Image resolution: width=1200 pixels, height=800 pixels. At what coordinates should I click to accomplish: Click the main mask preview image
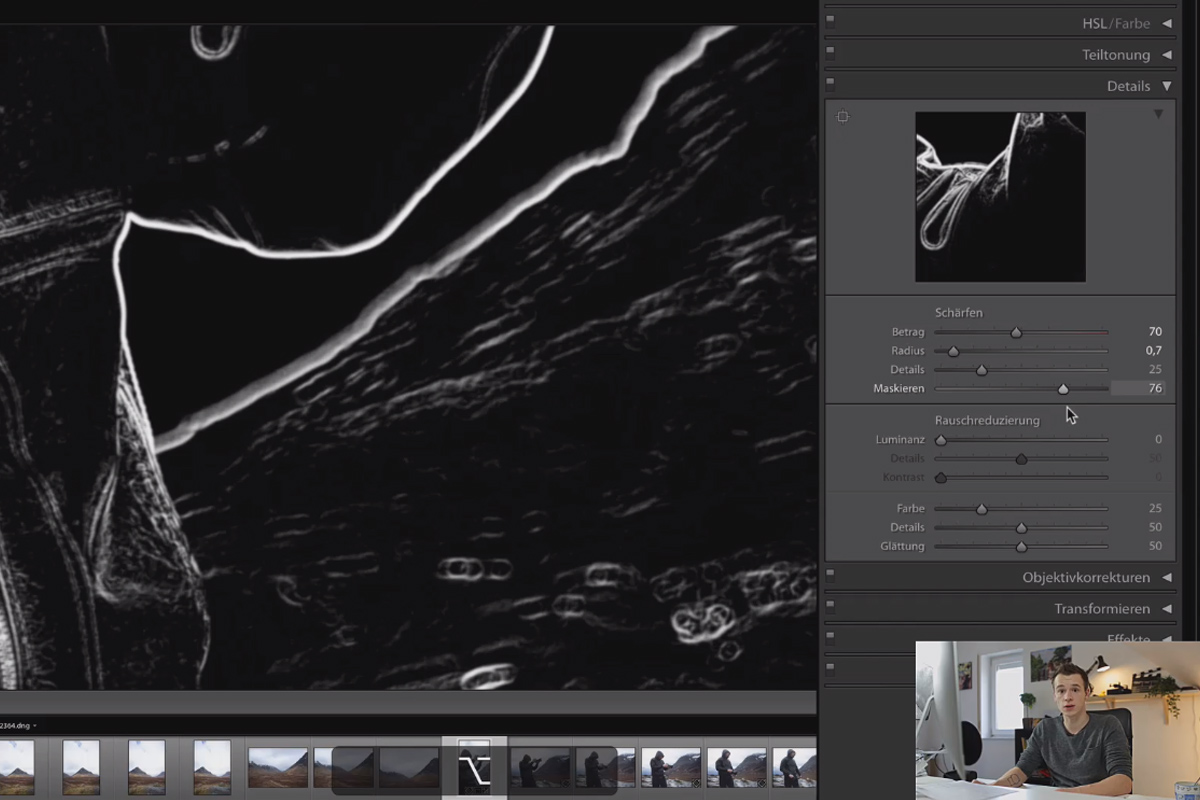[408, 356]
